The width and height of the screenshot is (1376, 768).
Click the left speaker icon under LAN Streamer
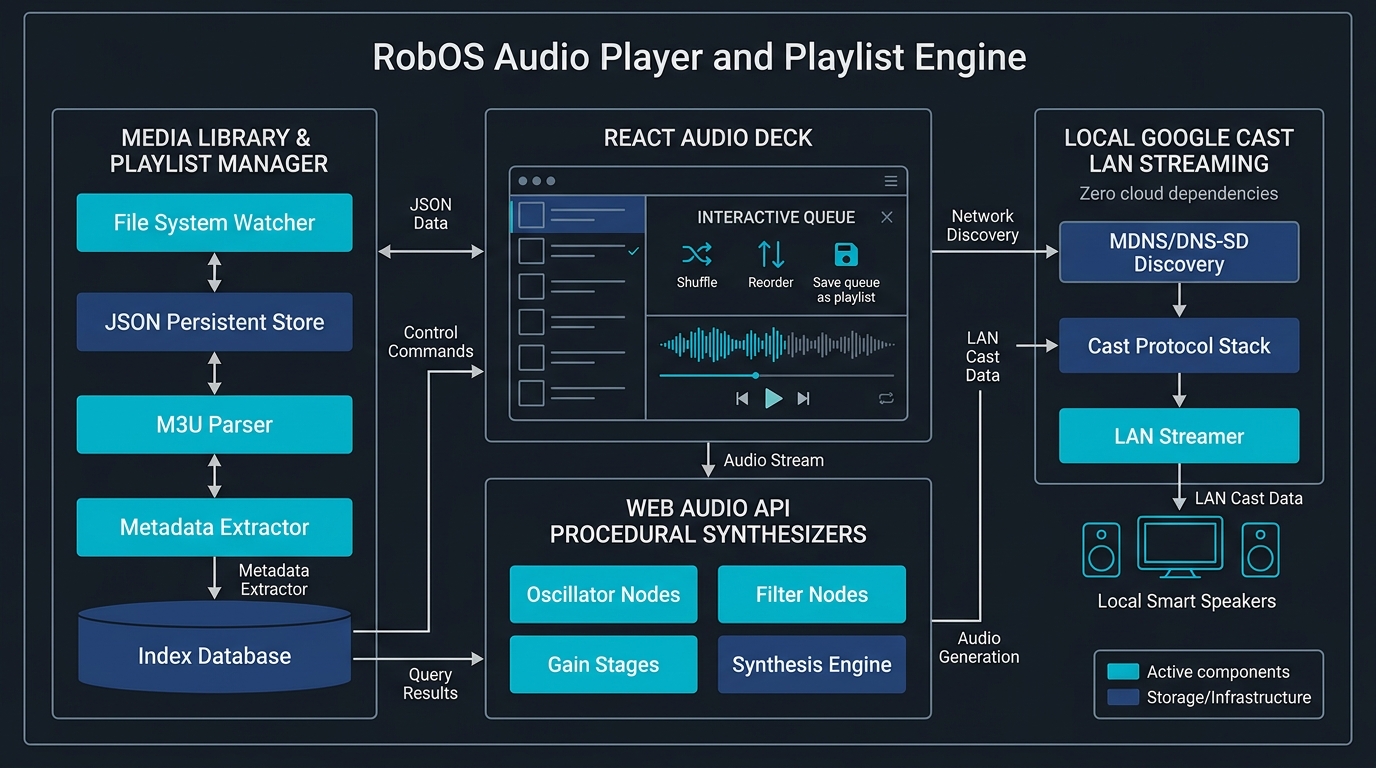tap(1101, 550)
